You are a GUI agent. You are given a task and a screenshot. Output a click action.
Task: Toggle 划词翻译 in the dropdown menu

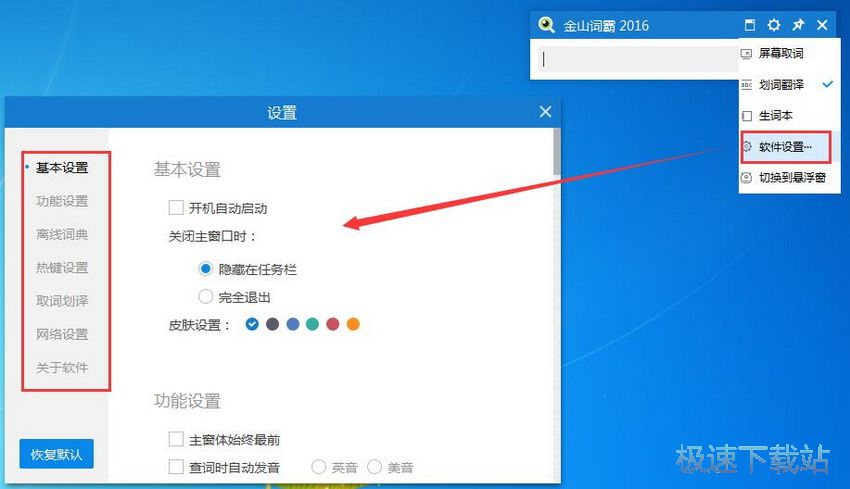789,85
